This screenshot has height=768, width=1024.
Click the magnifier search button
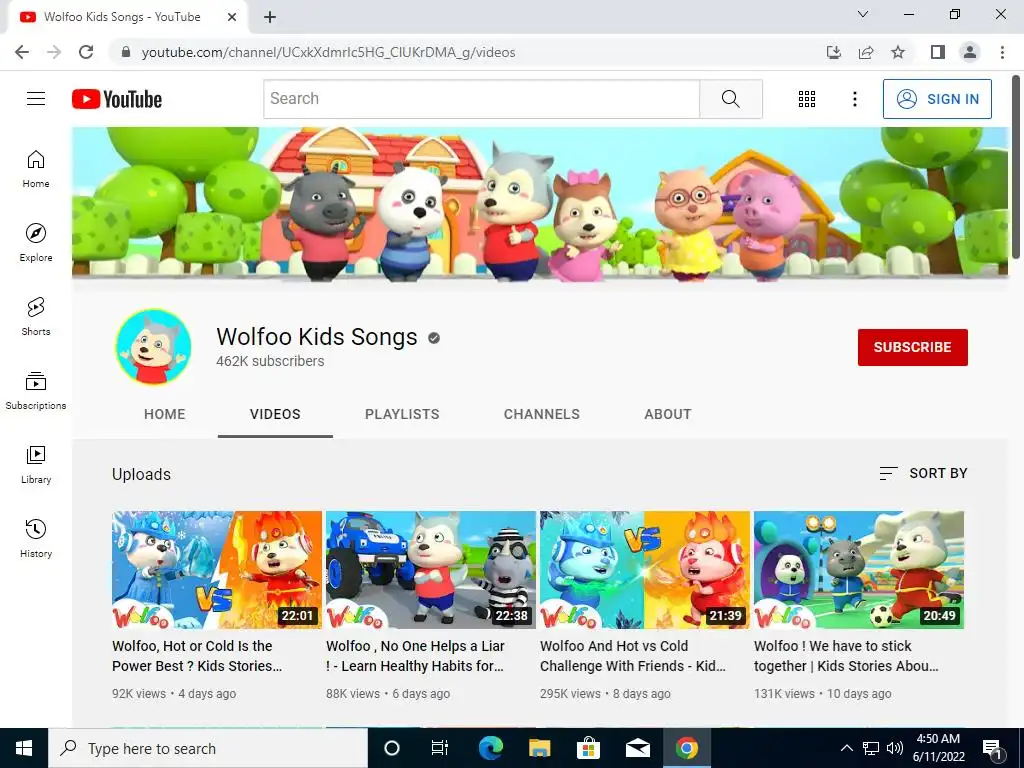click(x=731, y=99)
